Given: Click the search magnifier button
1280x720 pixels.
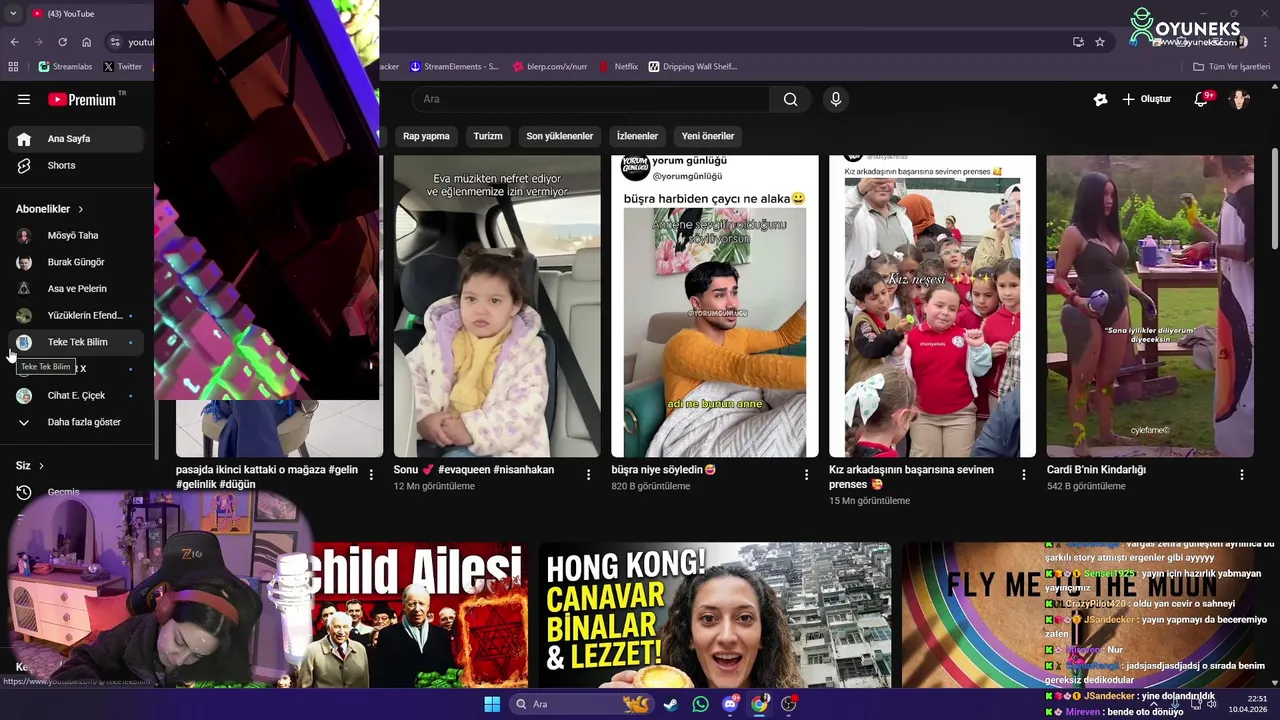Looking at the screenshot, I should pos(790,99).
